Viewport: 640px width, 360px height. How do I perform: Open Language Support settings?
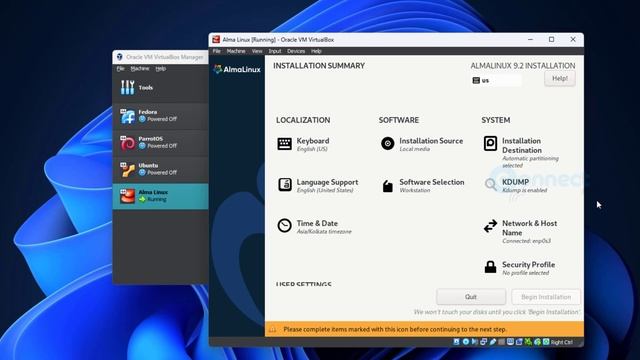[x=318, y=185]
